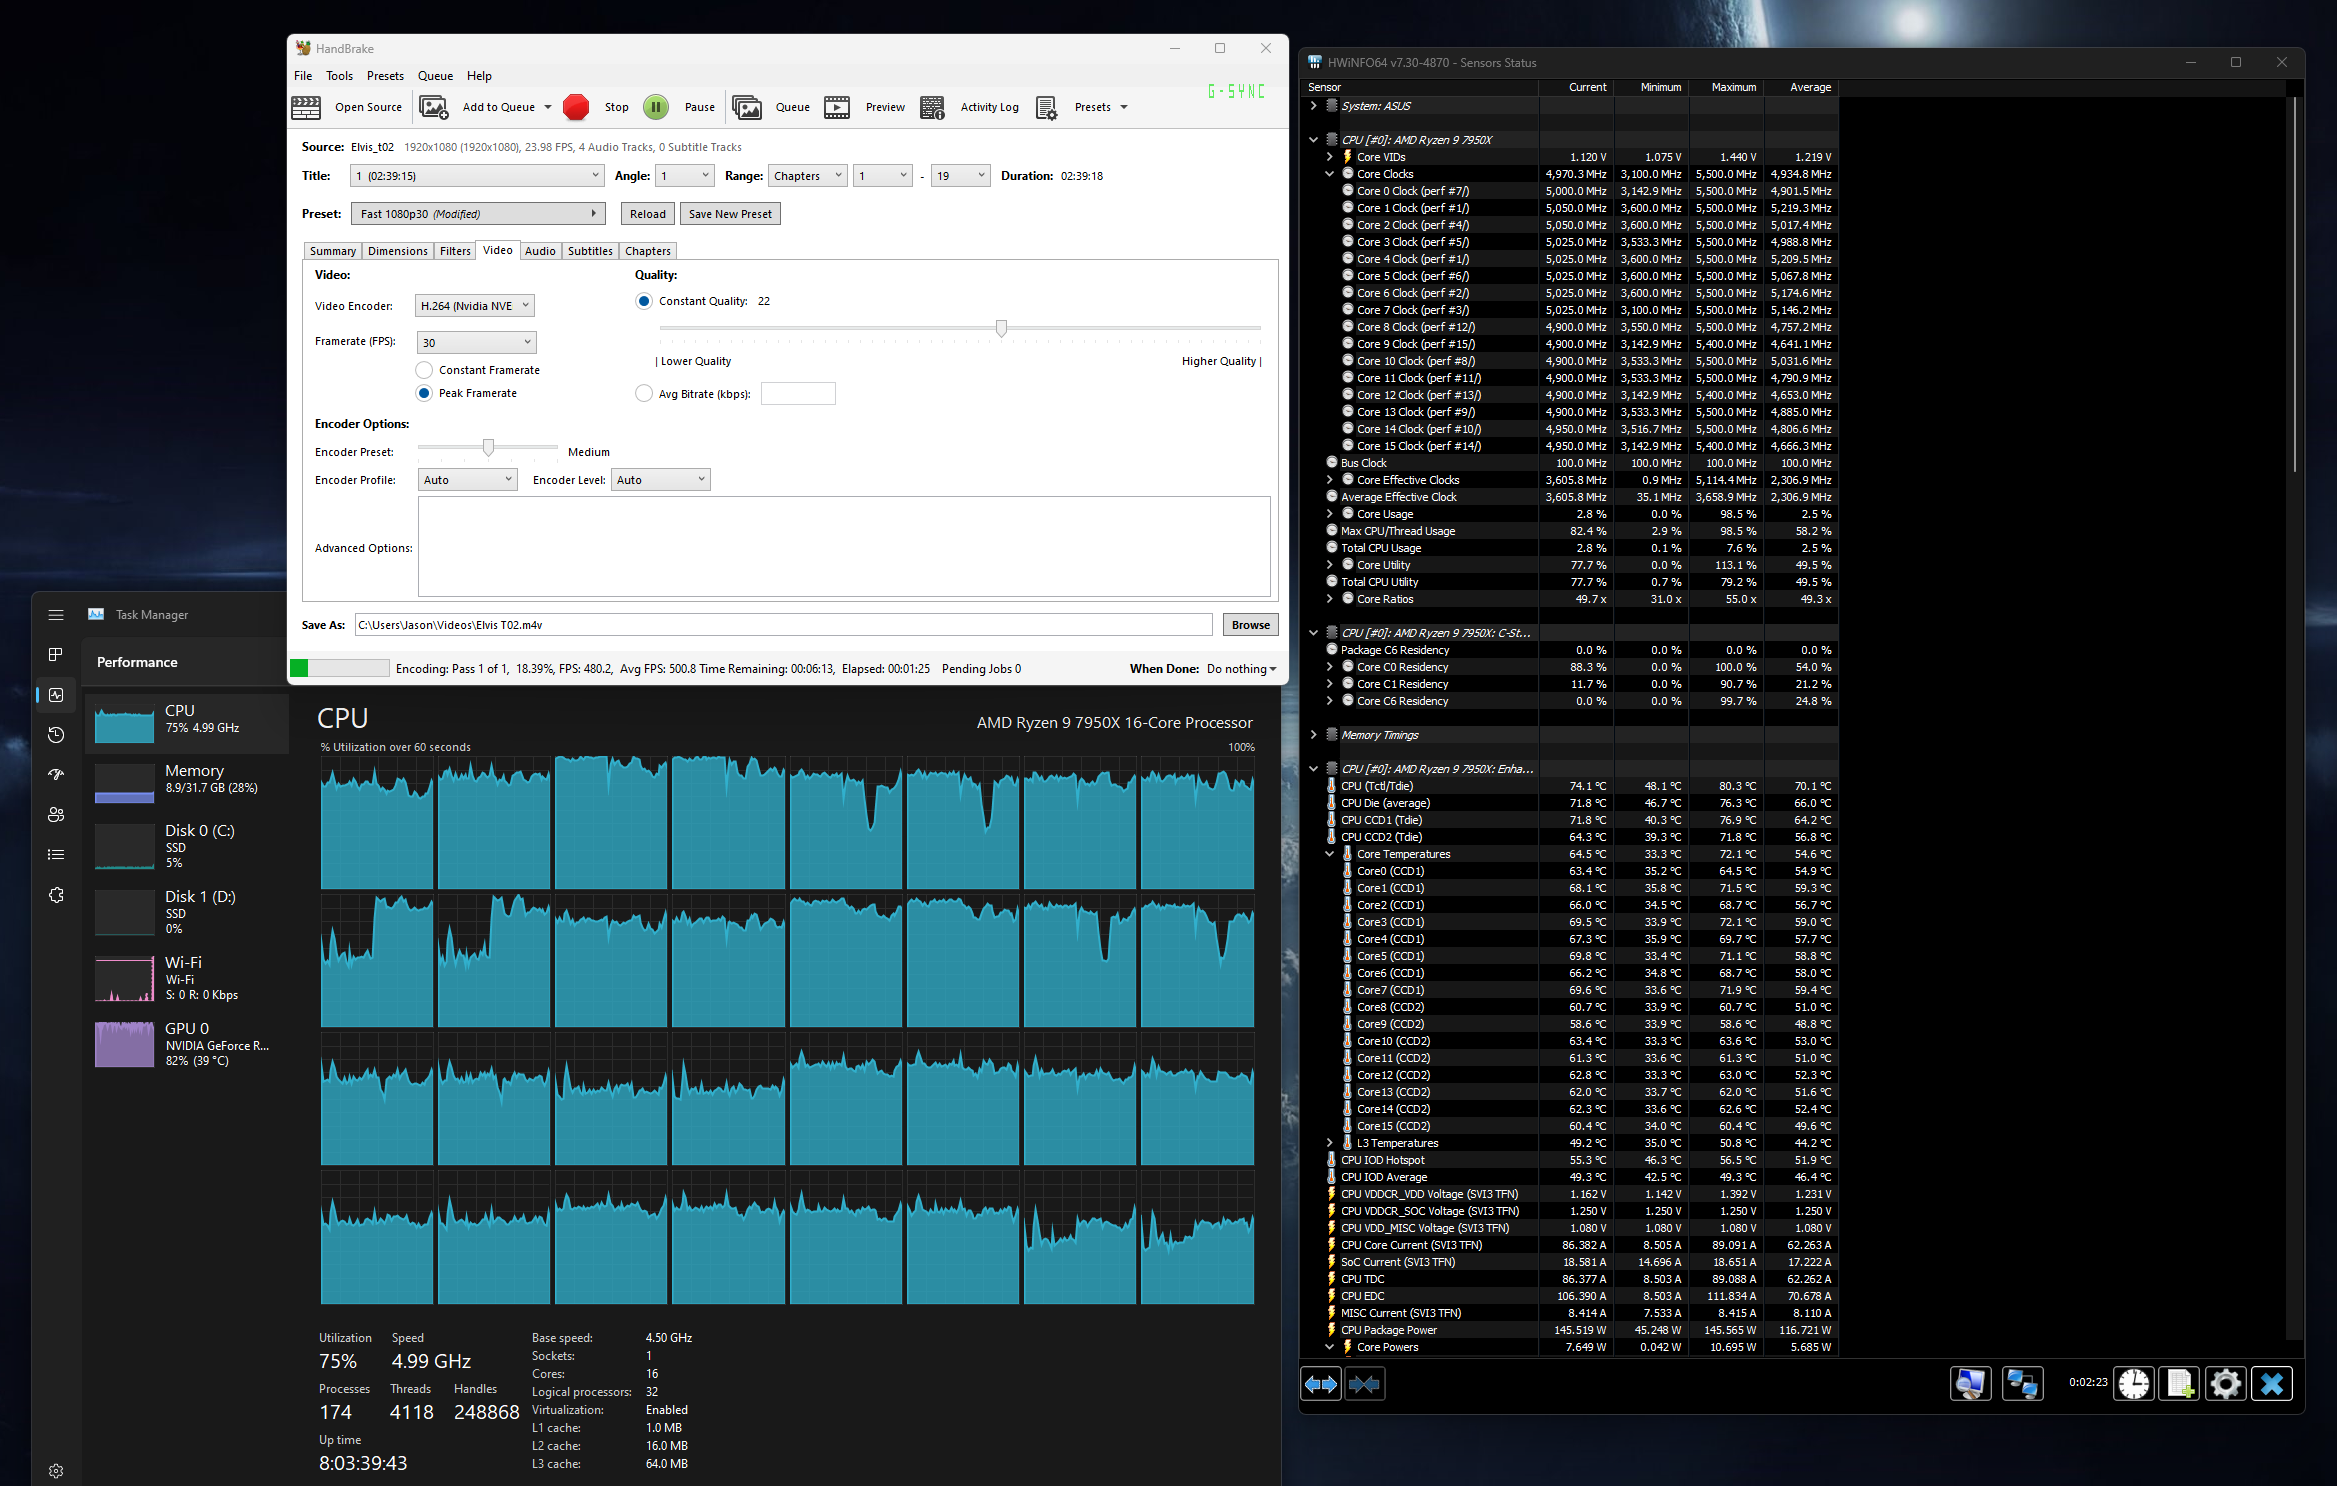Expand Memory Timings section in HWiNFO
The image size is (2337, 1486).
1314,735
